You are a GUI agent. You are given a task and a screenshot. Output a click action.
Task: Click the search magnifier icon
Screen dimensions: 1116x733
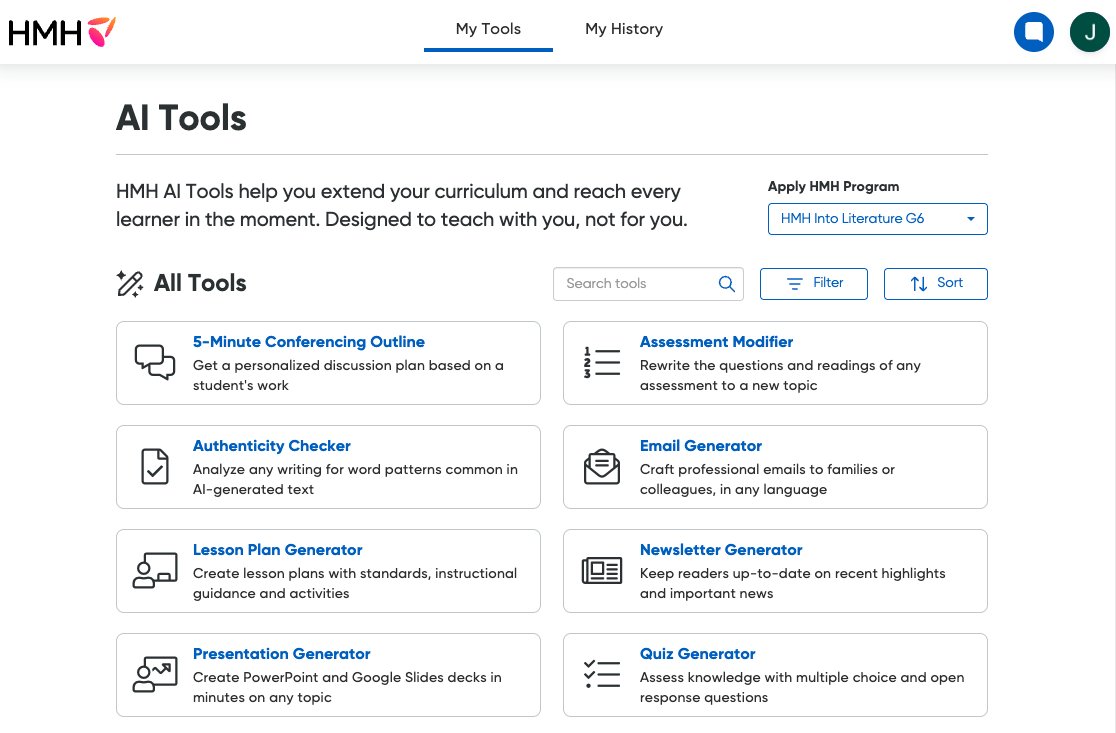coord(727,284)
